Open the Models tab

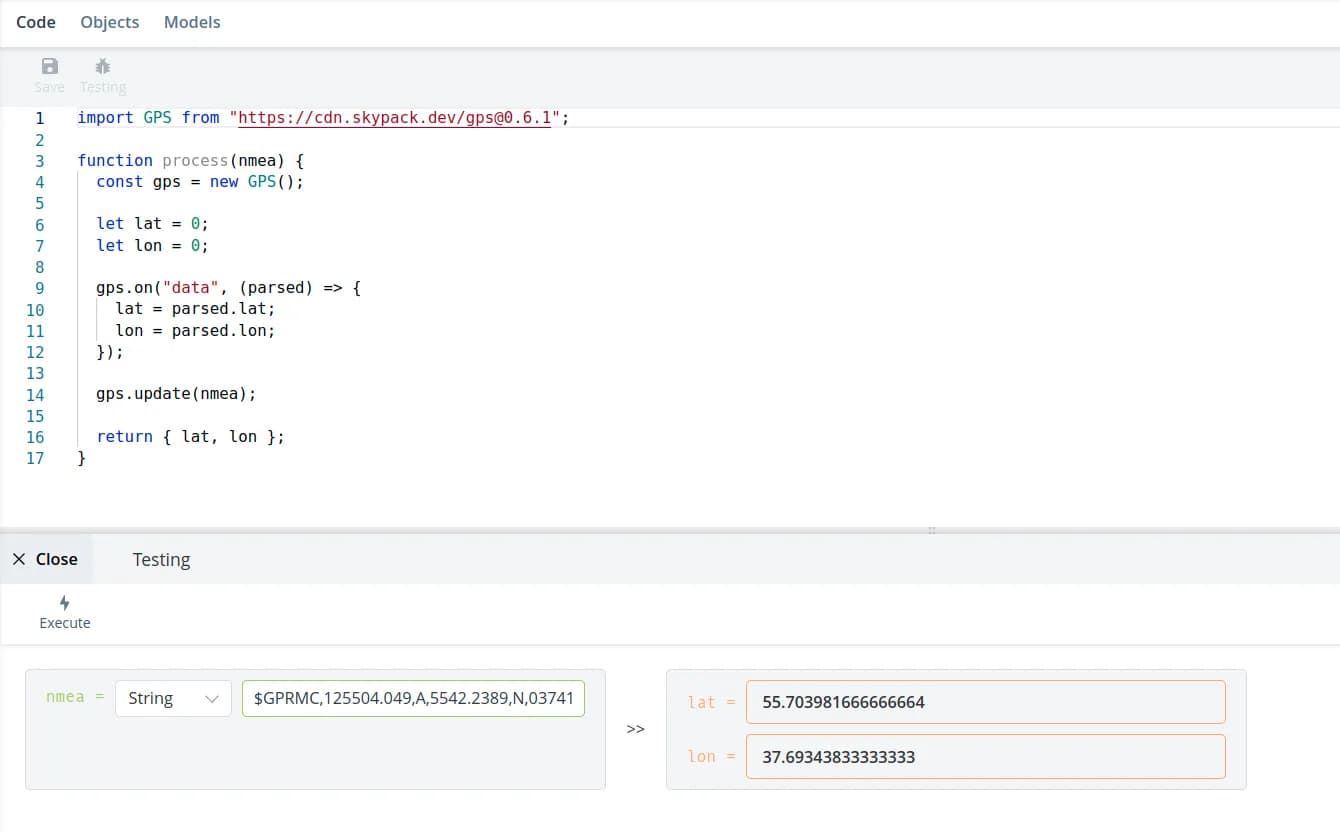pyautogui.click(x=192, y=22)
